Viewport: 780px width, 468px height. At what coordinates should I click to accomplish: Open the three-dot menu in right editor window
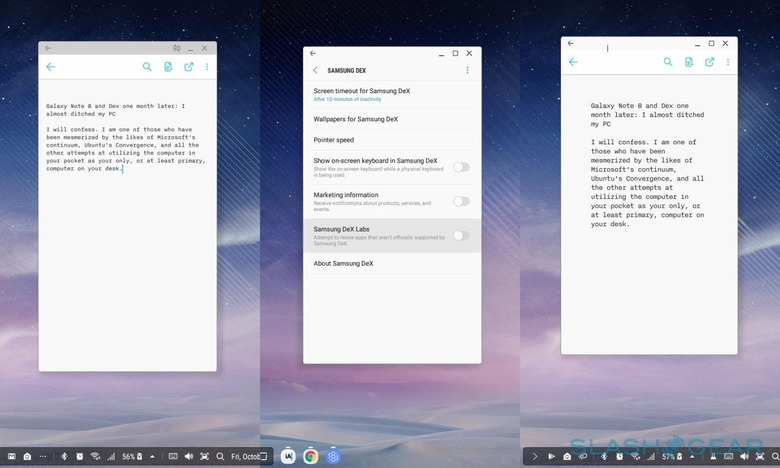click(729, 62)
